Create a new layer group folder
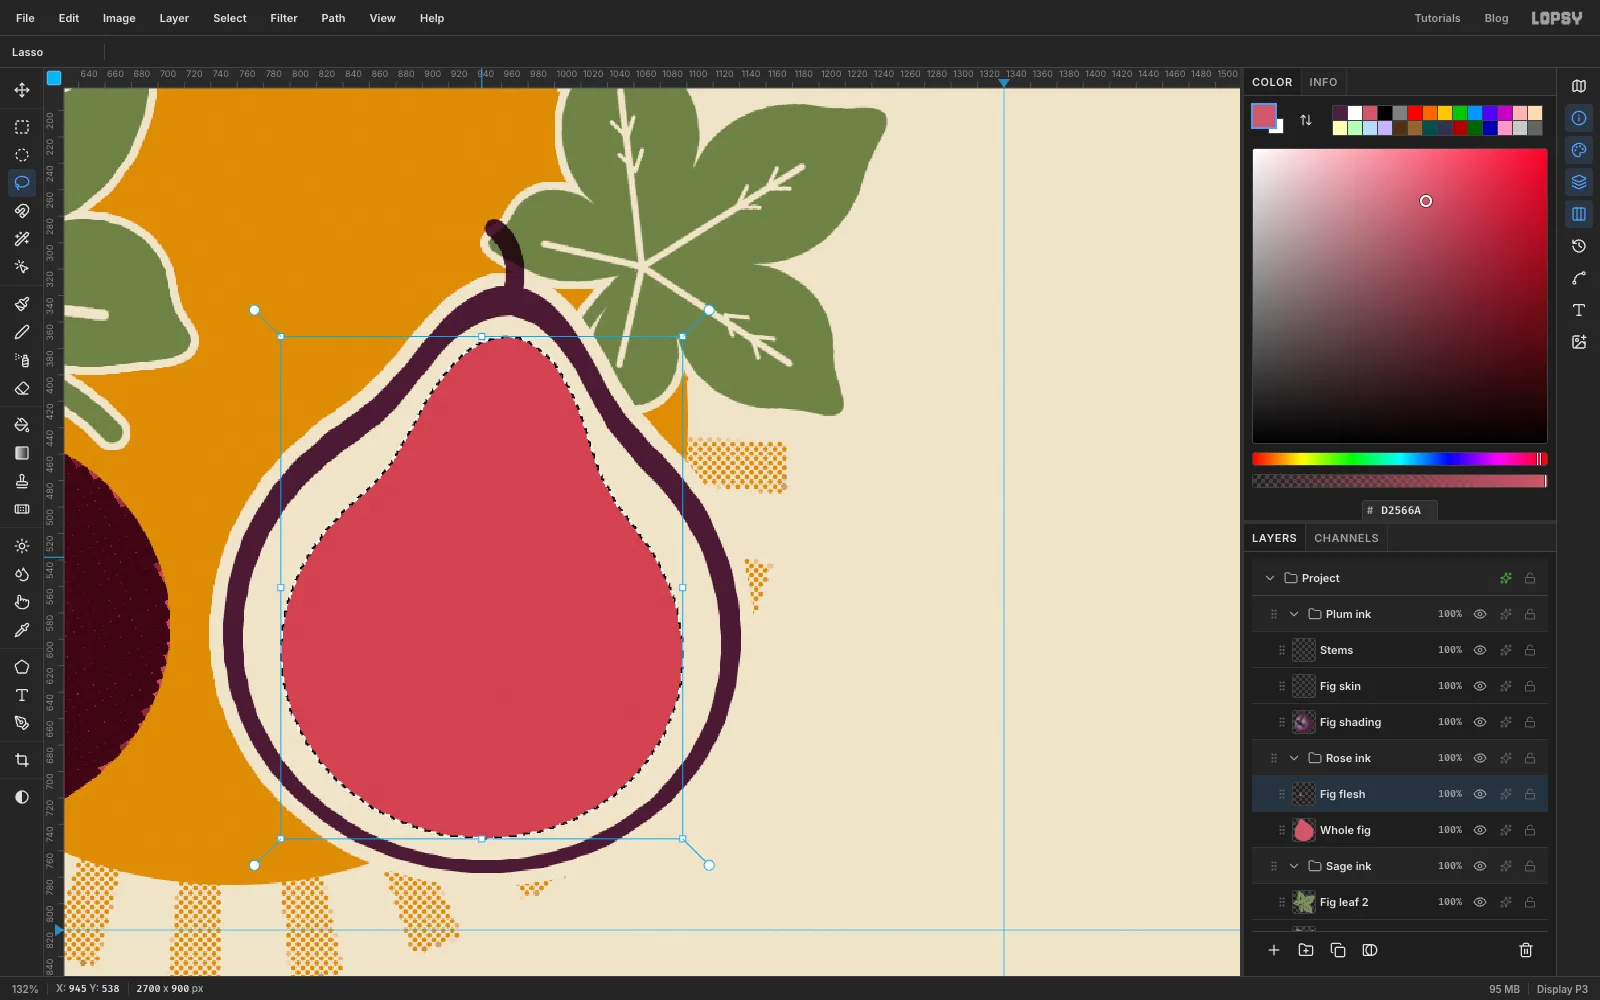 coord(1306,950)
